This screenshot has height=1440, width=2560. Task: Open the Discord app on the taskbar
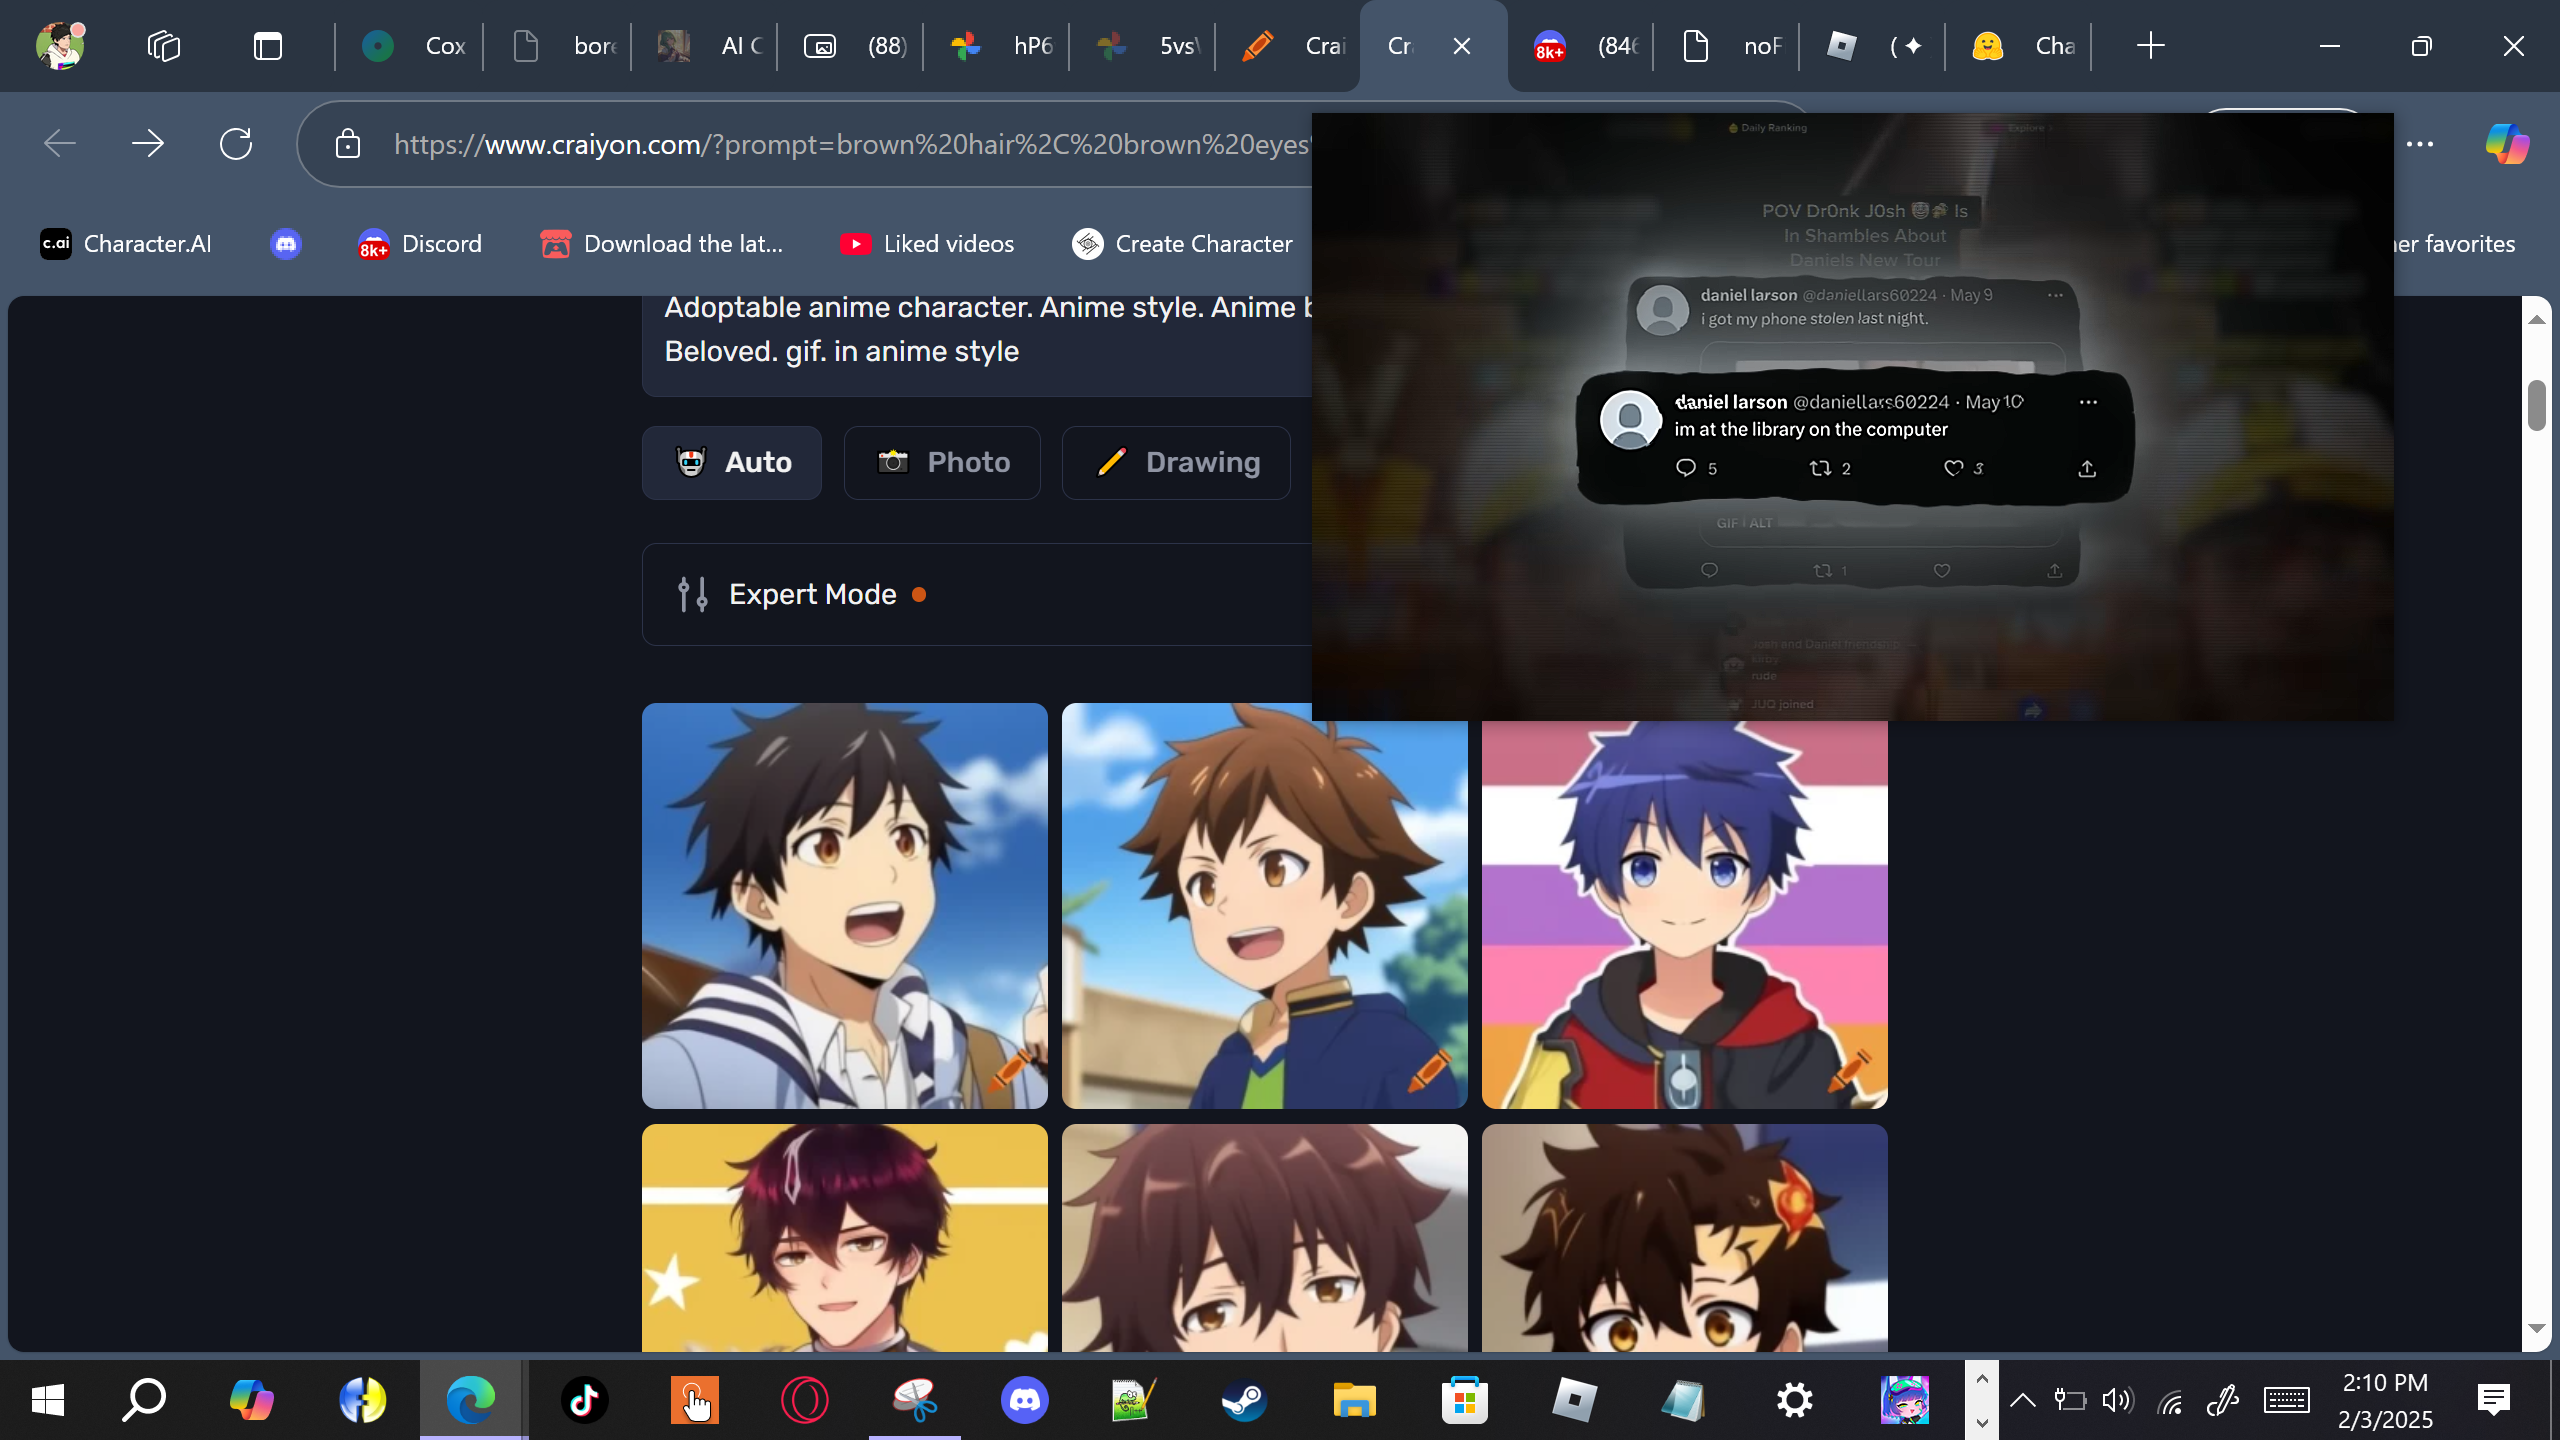(x=1025, y=1400)
